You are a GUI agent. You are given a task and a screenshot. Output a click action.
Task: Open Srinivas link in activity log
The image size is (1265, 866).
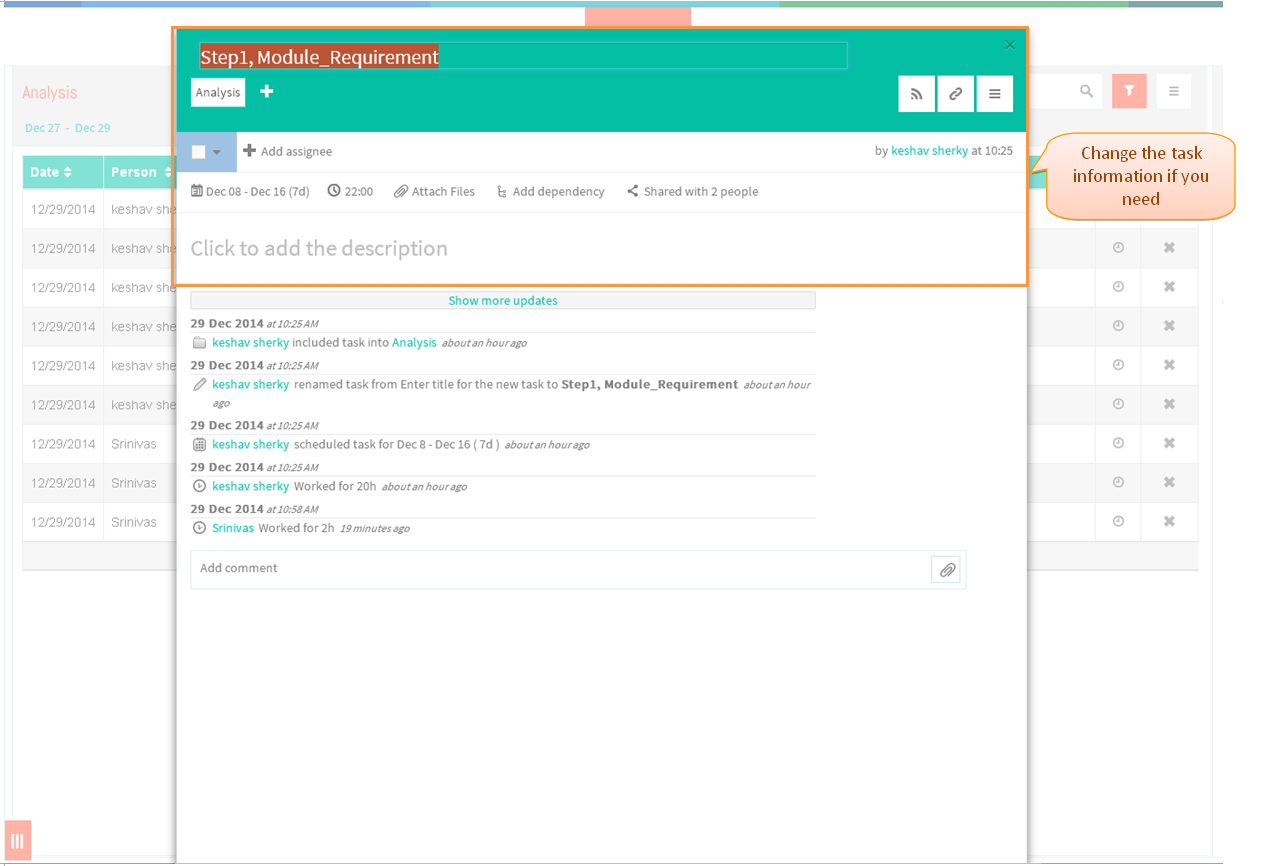click(x=233, y=528)
